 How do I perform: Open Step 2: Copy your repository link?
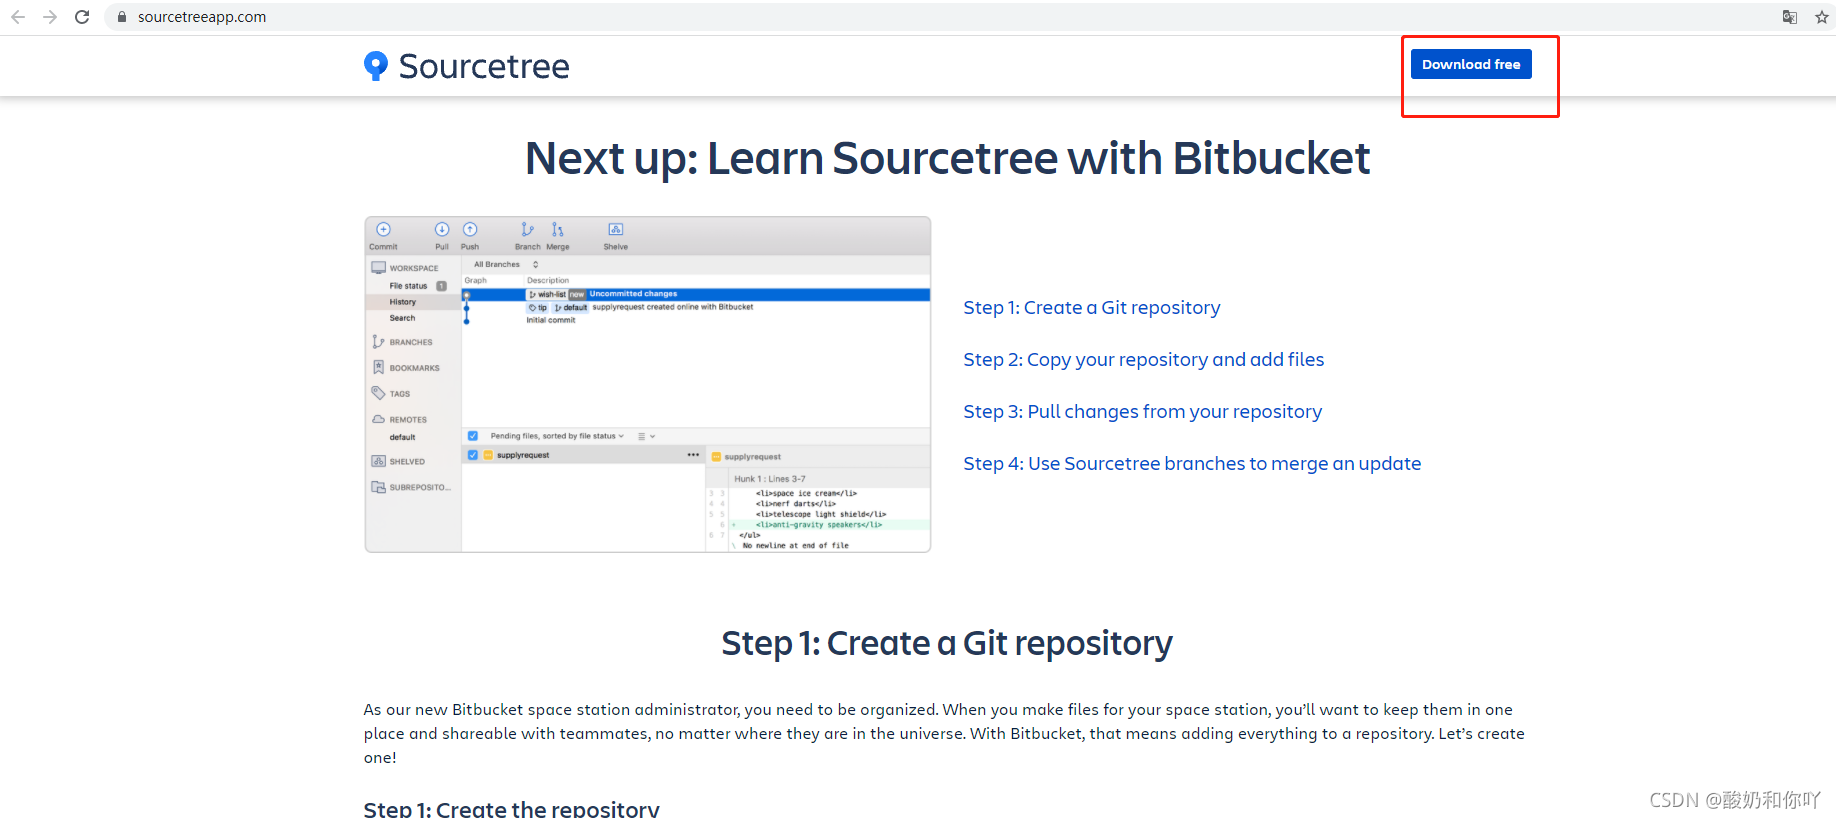click(x=1144, y=360)
